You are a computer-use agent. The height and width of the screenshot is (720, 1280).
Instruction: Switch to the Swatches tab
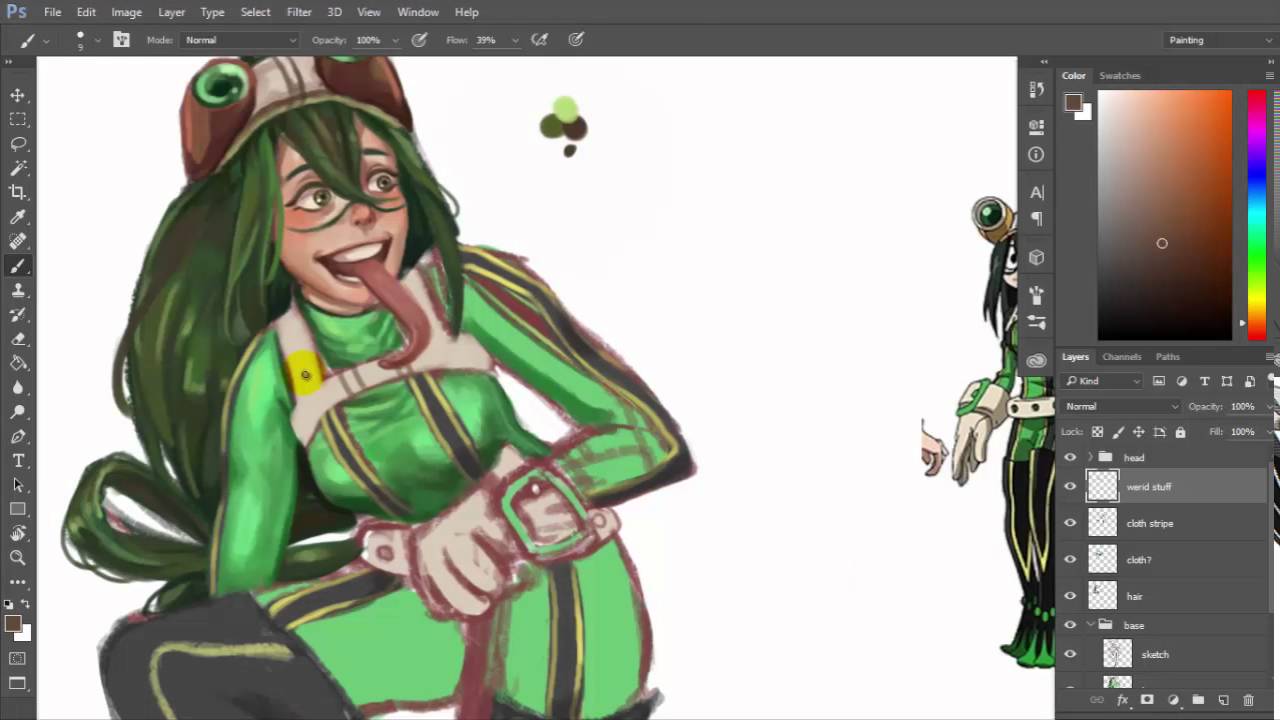click(x=1120, y=76)
